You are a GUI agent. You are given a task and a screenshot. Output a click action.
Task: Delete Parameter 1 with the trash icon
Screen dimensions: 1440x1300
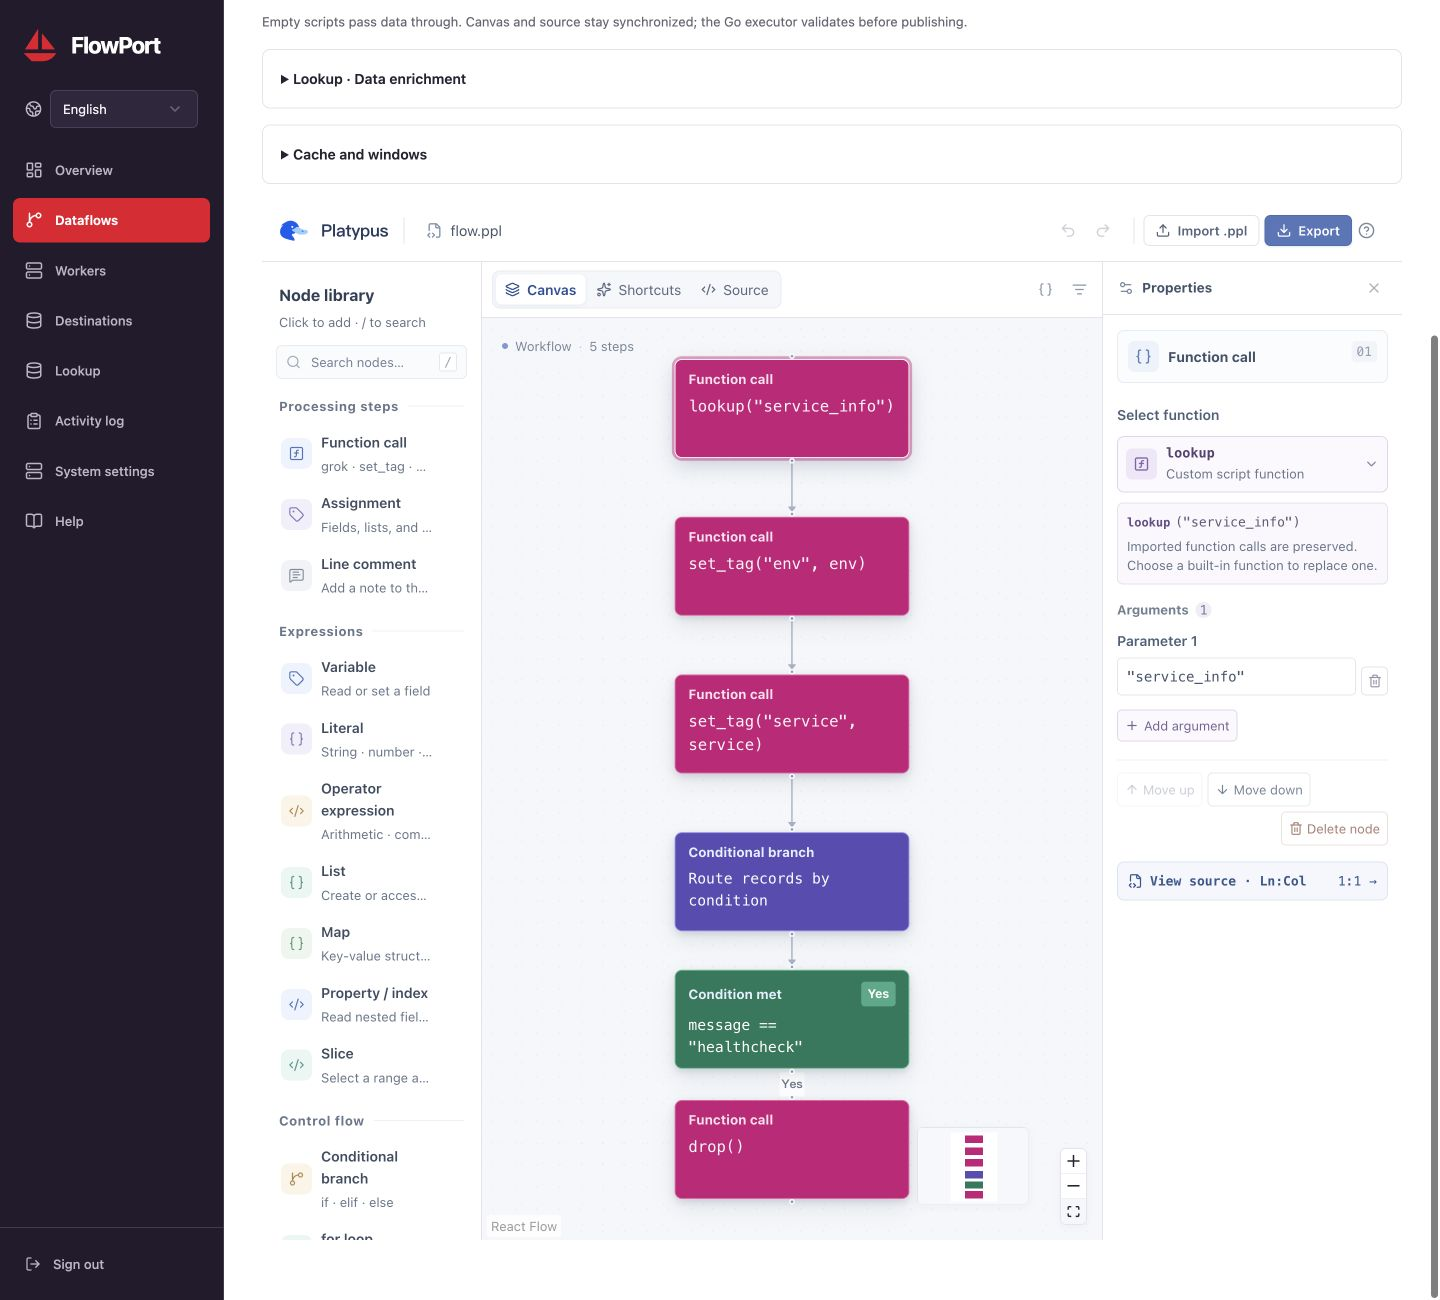tap(1375, 681)
